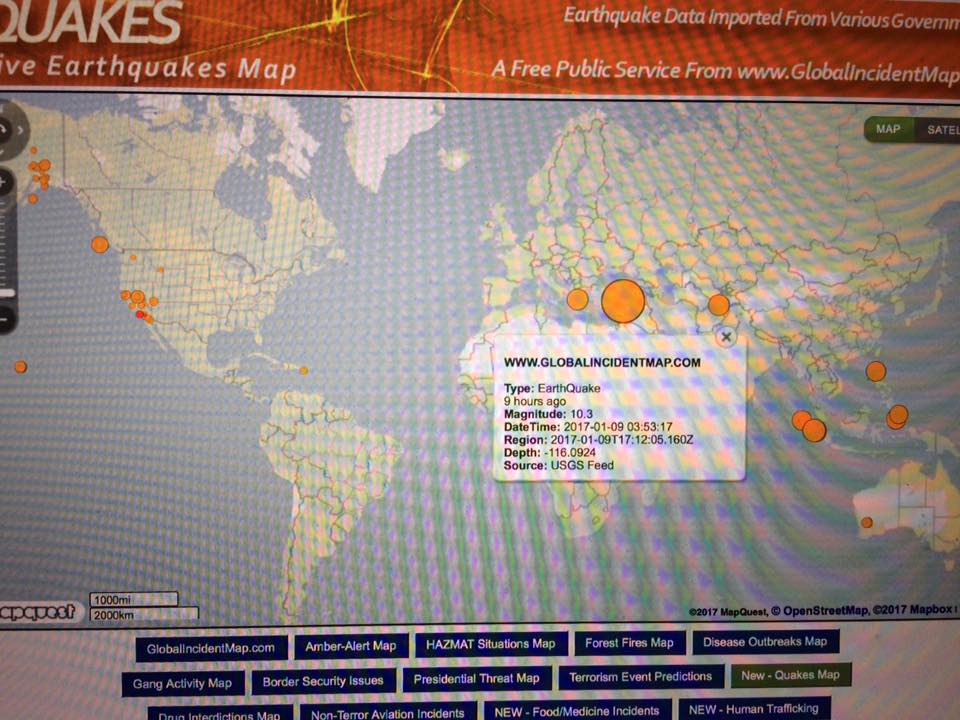Click the "Depth: -116.0924" line
The height and width of the screenshot is (720, 960).
[x=549, y=452]
